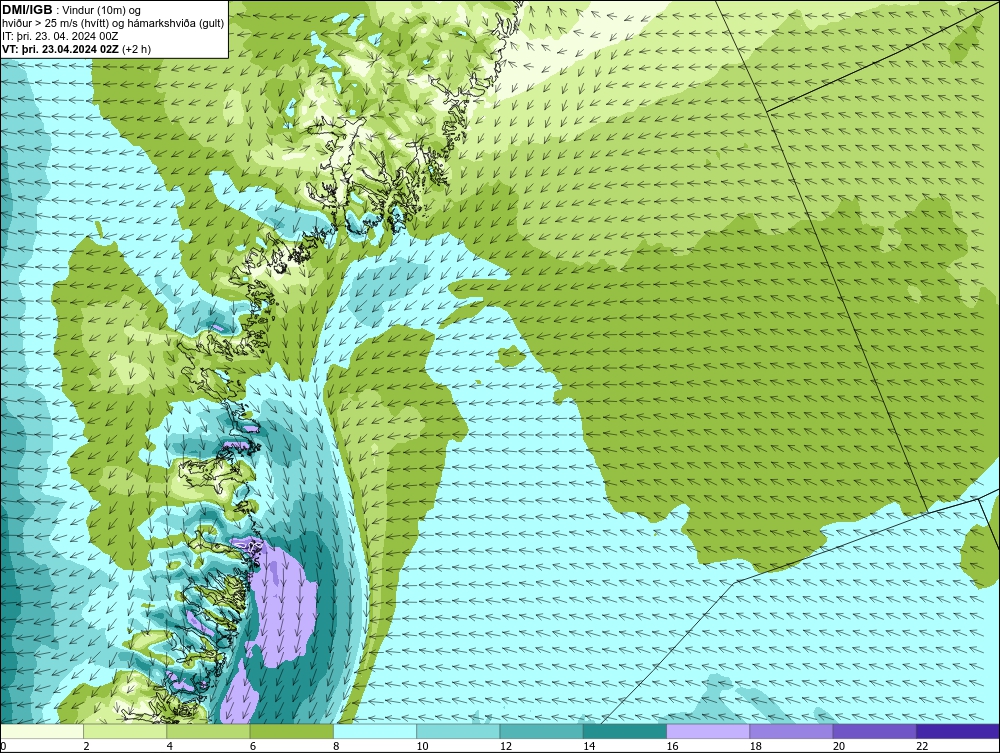Image resolution: width=1000 pixels, height=753 pixels.
Task: Click the 12–14 m/s teal legend swatch
Action: (541, 731)
